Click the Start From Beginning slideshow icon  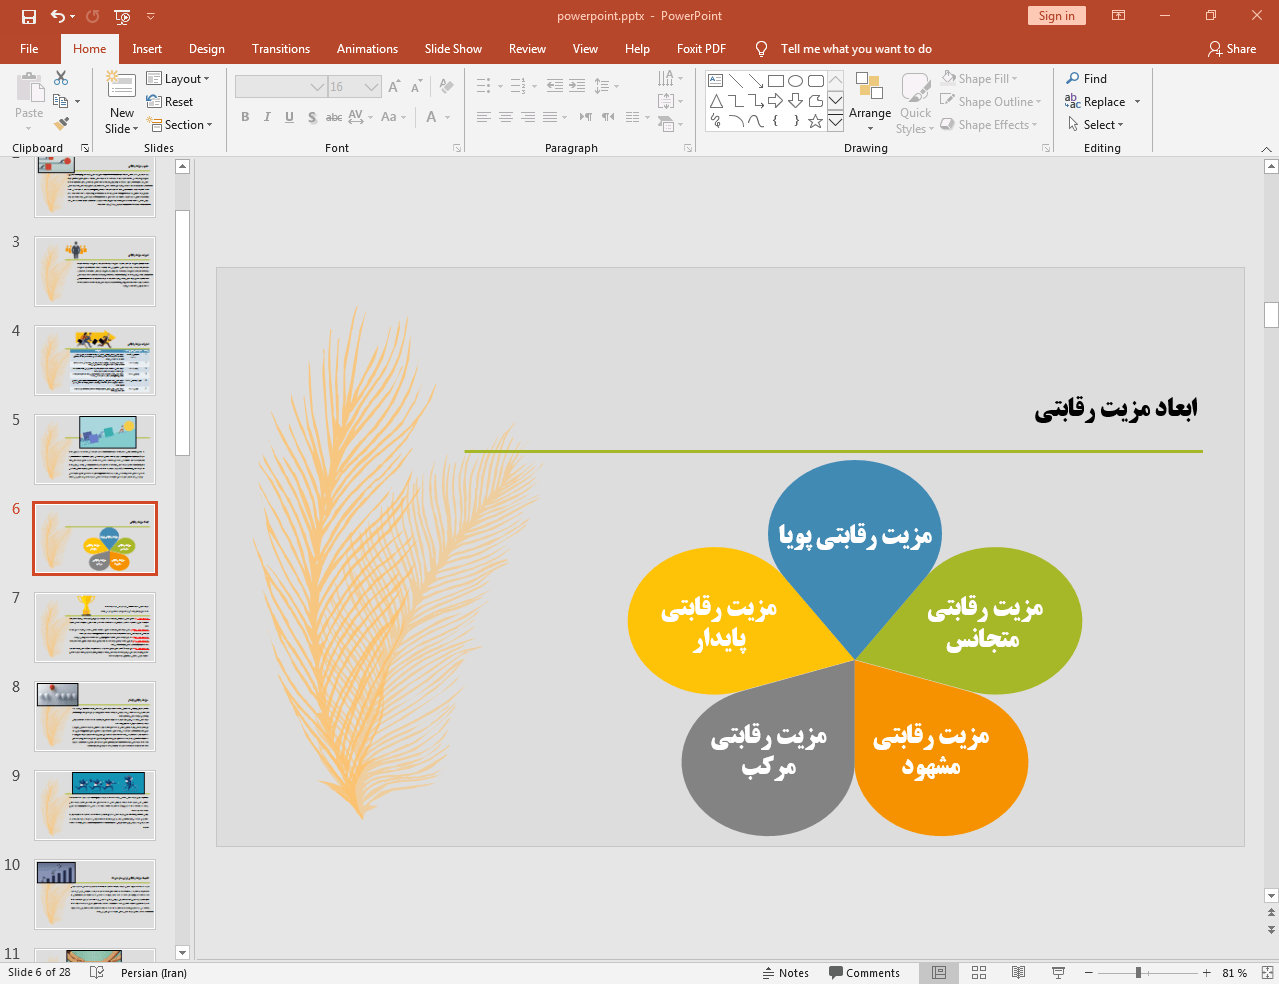pyautogui.click(x=122, y=16)
